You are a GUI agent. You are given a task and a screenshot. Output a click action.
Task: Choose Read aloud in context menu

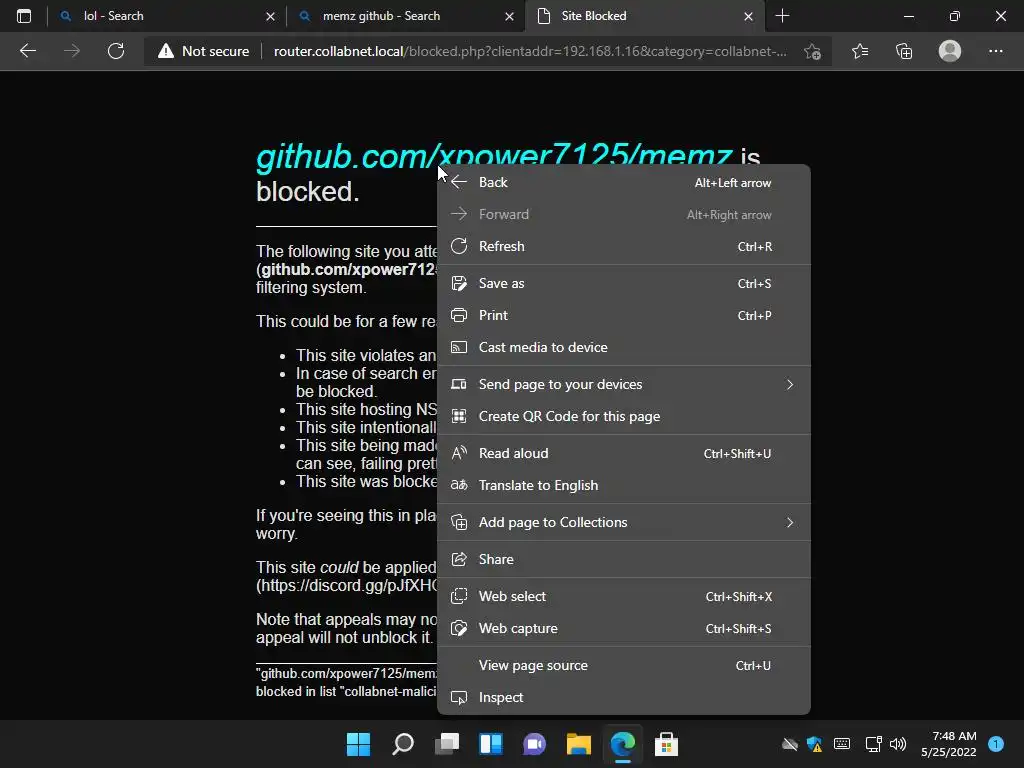624,453
